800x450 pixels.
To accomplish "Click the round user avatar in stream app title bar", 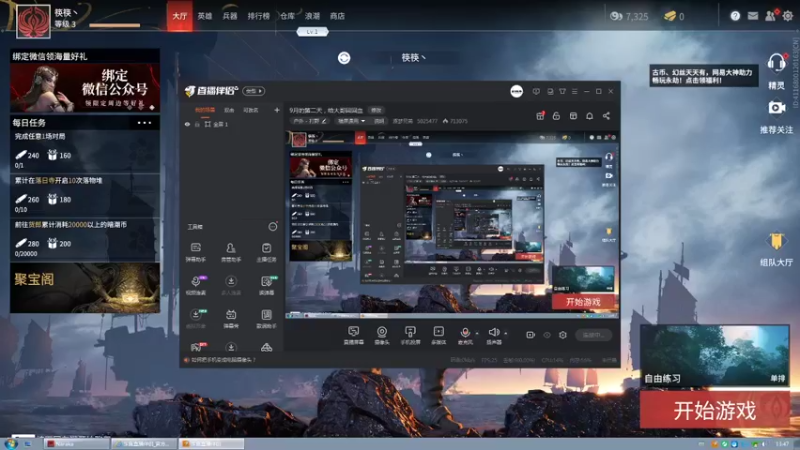I will [516, 91].
